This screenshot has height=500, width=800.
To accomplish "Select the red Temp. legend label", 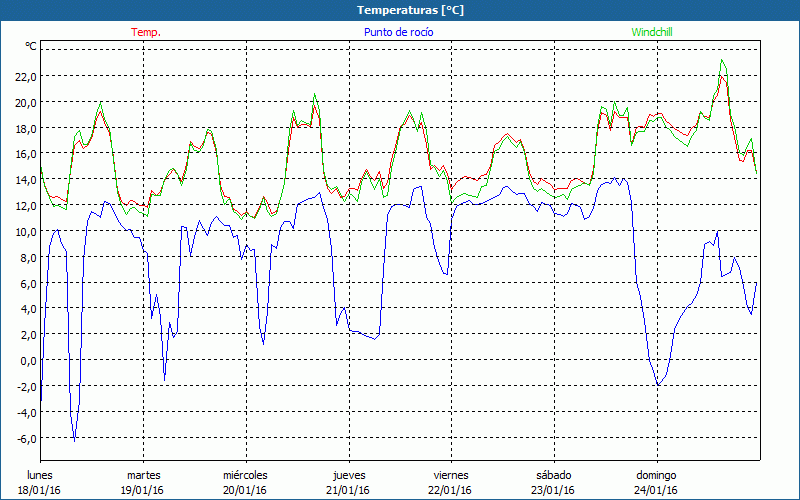I will [x=146, y=32].
